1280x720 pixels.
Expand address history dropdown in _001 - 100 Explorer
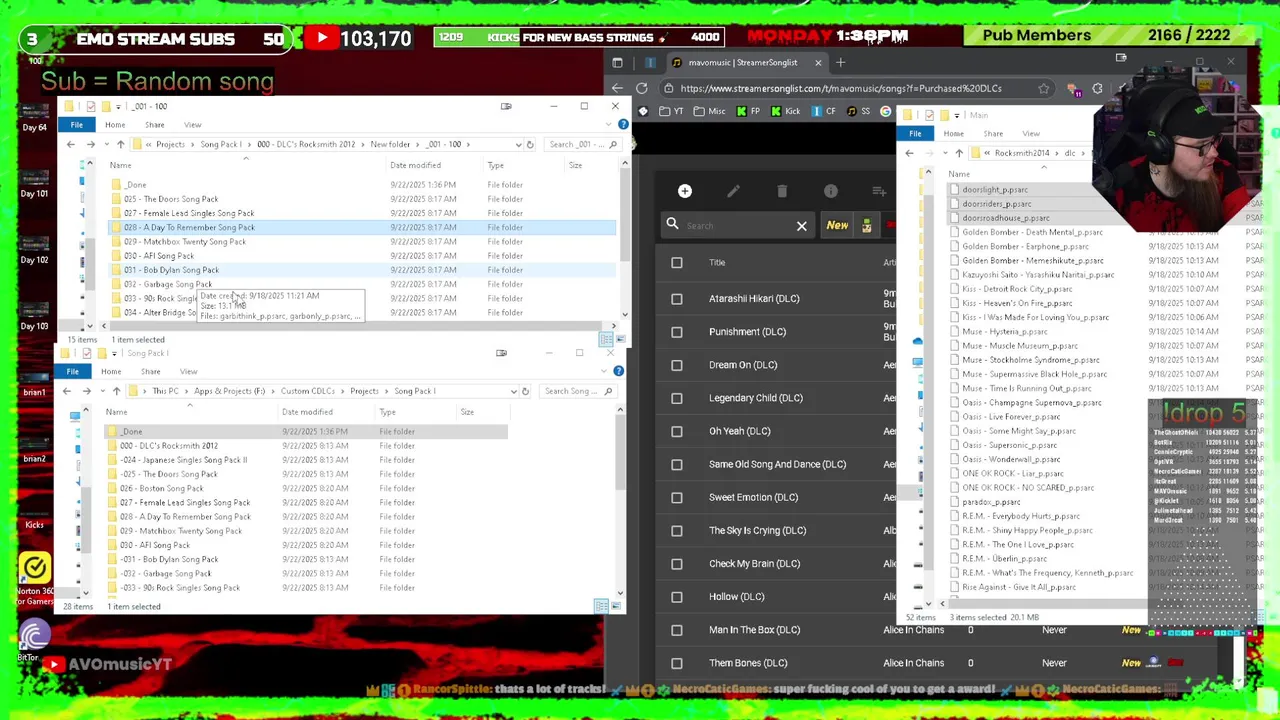[518, 144]
